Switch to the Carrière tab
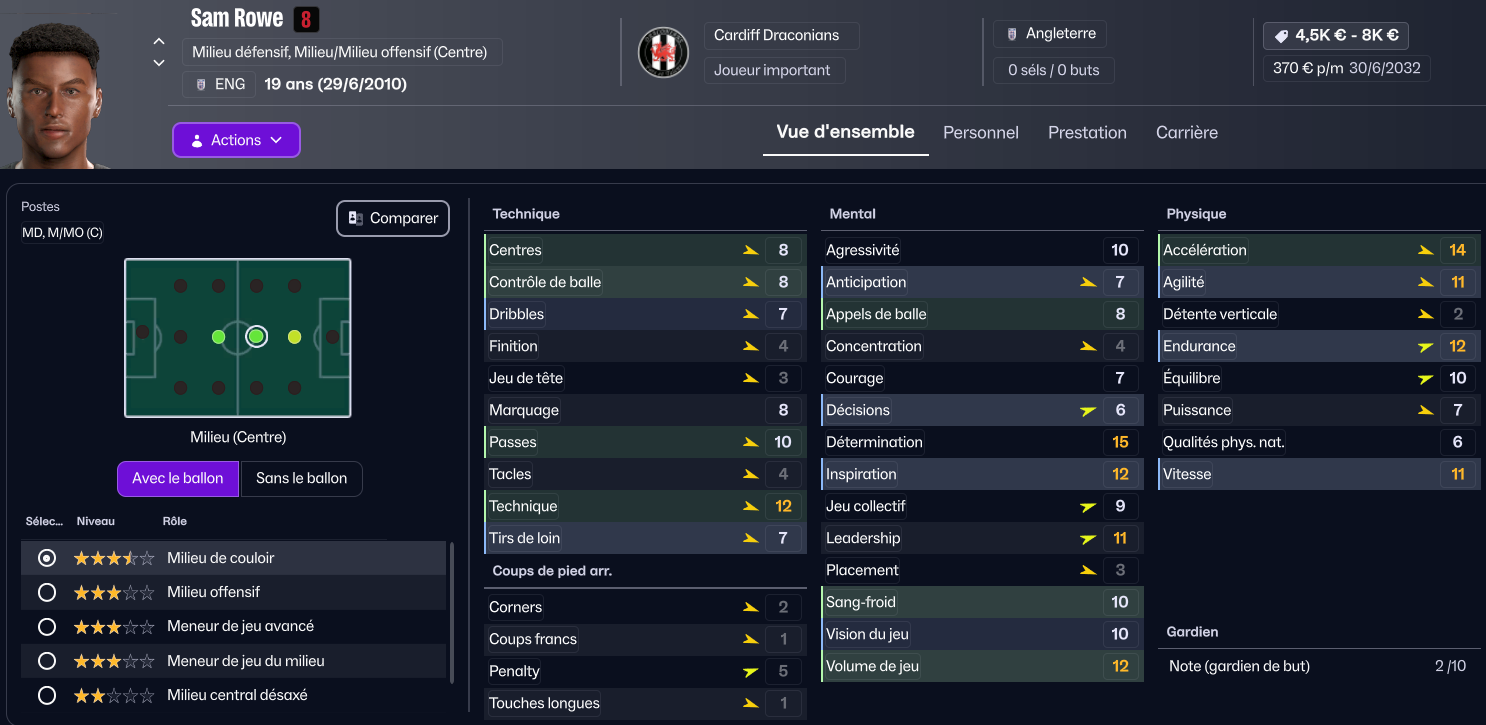Screen dimensions: 1486x725 coord(1186,132)
